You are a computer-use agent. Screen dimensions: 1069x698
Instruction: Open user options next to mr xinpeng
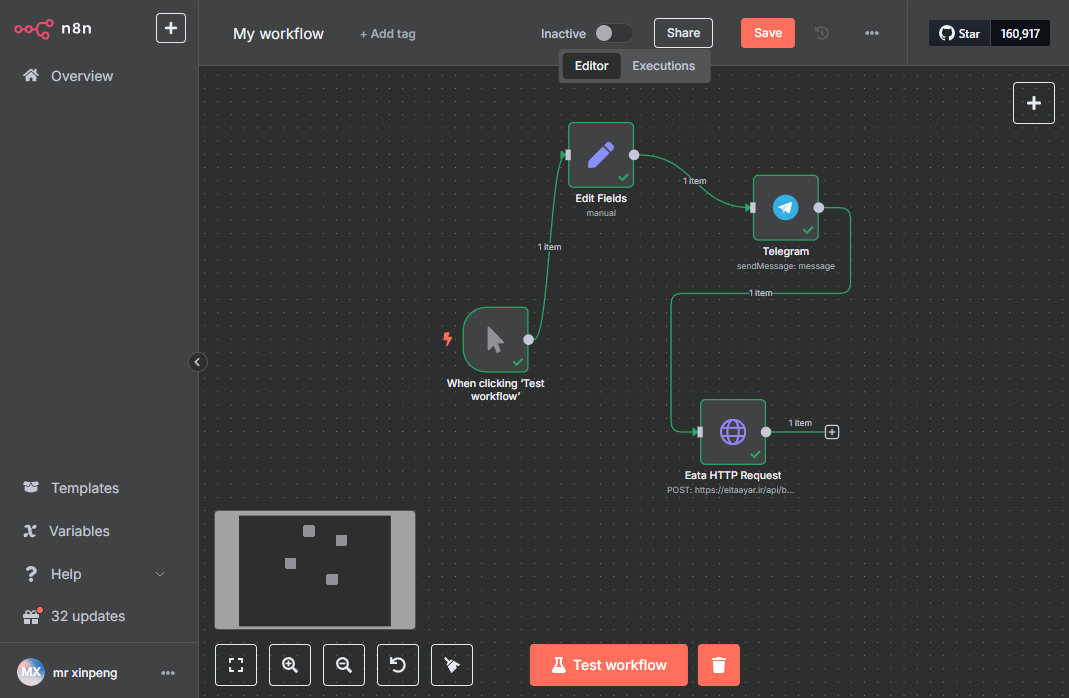[168, 673]
